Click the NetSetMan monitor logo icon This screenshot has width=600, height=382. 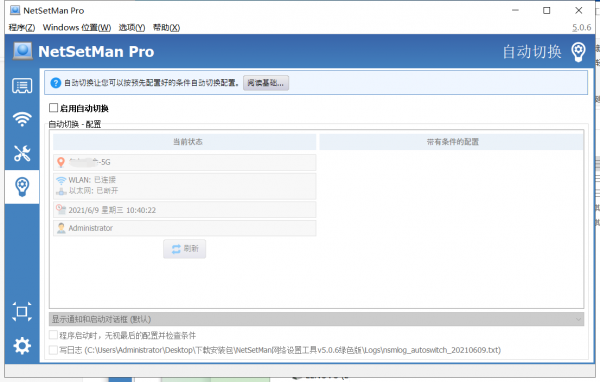point(23,51)
